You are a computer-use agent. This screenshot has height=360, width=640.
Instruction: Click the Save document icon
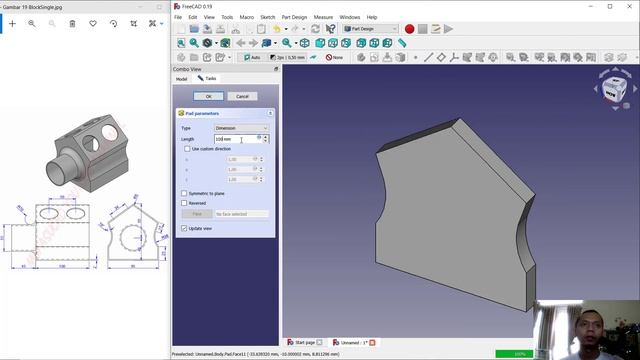point(207,29)
